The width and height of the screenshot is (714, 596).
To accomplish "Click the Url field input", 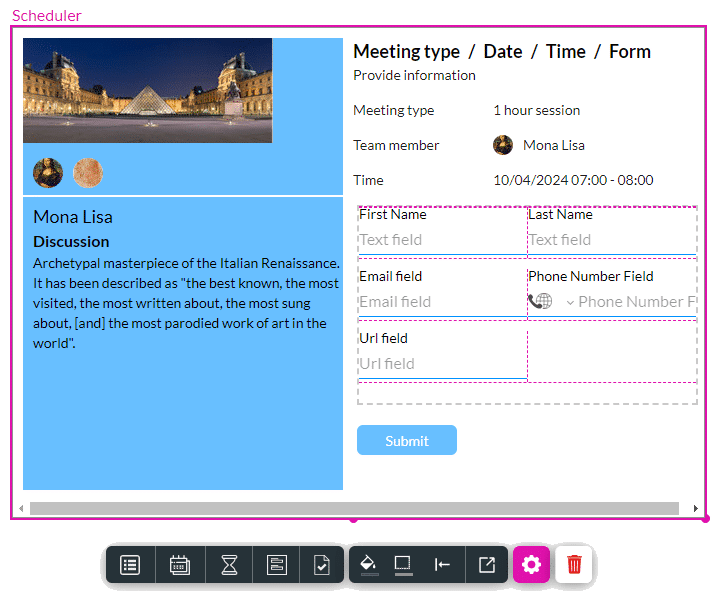I will click(441, 364).
